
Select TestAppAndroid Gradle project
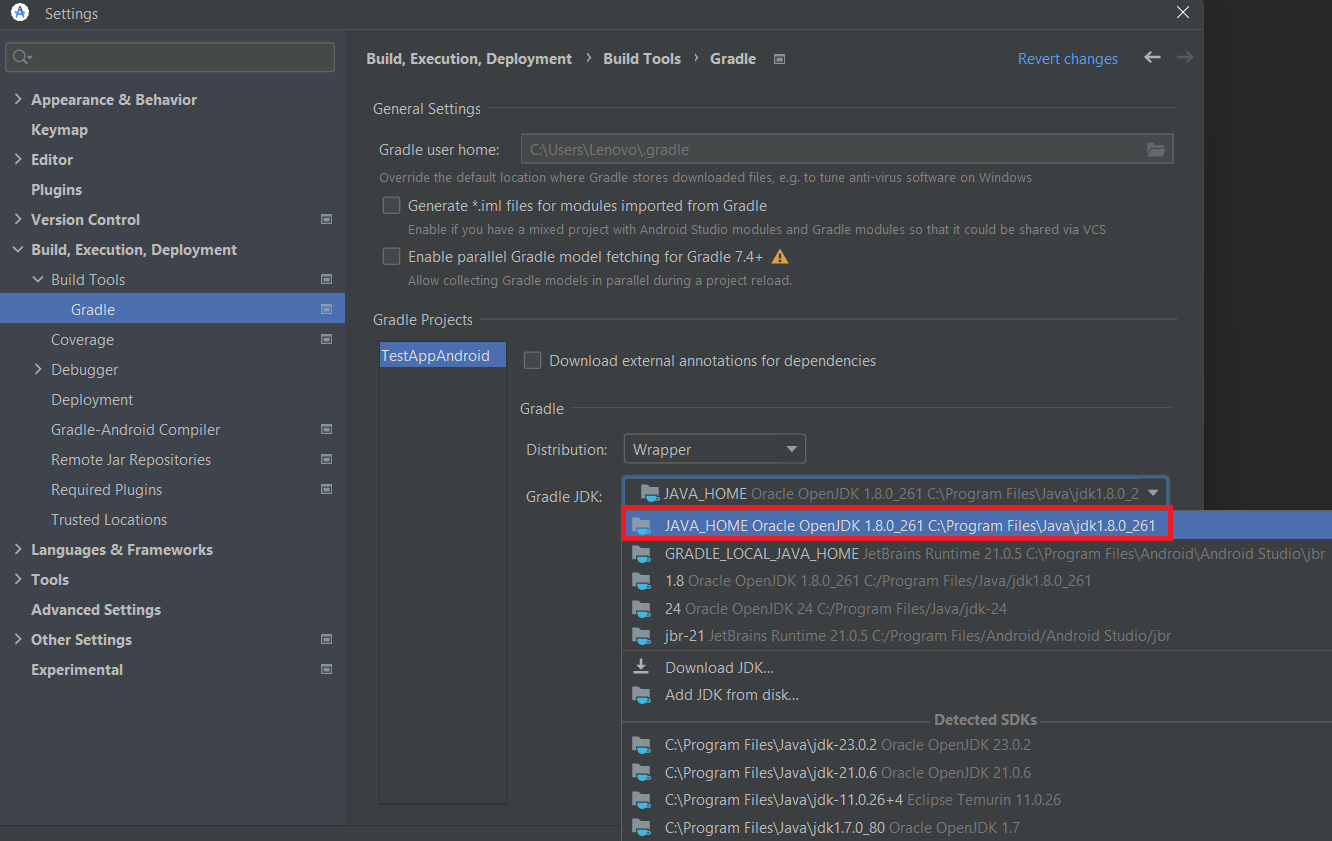(x=443, y=355)
